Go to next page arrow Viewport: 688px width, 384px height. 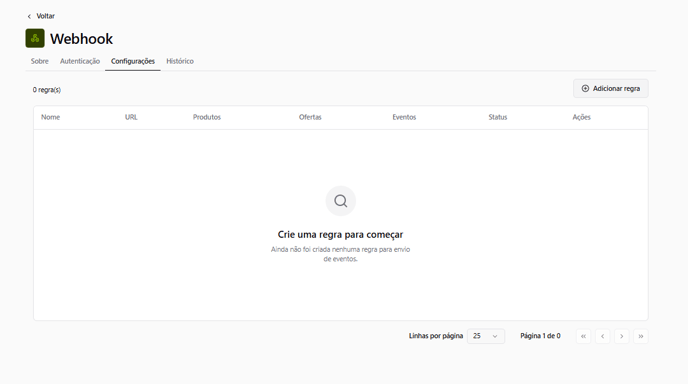pos(622,336)
